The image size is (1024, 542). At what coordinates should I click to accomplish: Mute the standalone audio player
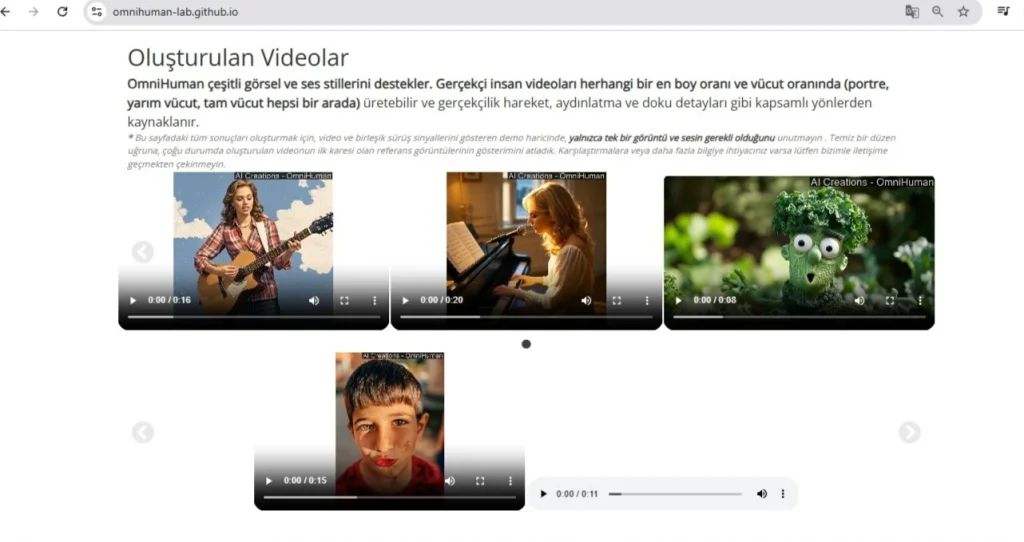click(761, 494)
